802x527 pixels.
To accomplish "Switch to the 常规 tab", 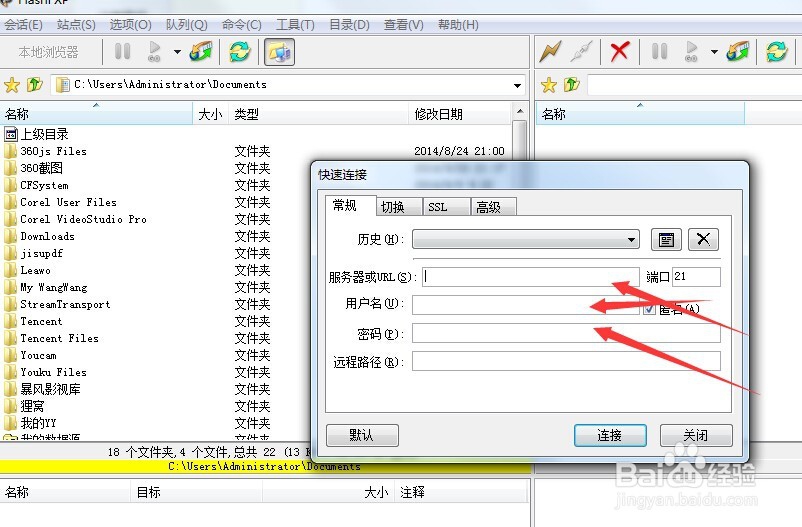I will pos(351,206).
